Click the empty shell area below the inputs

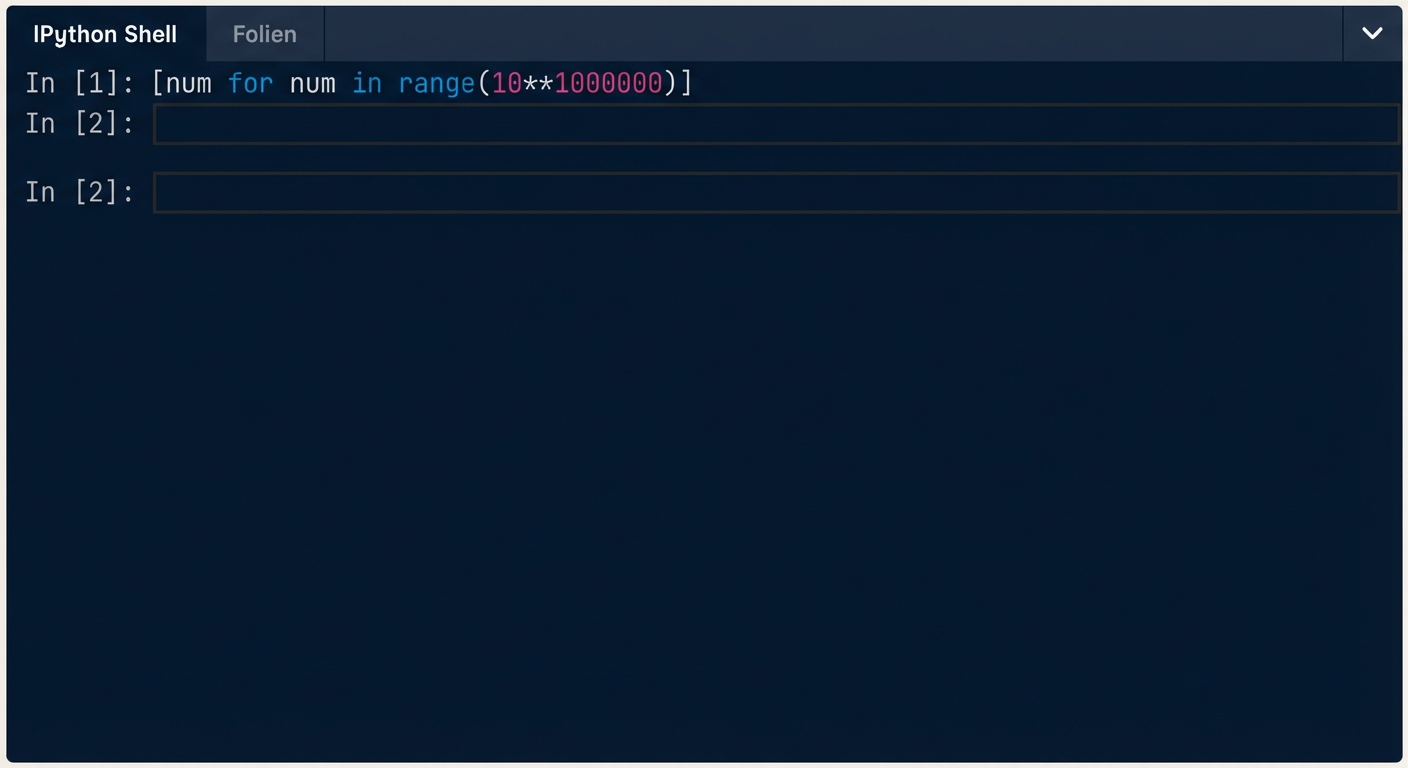coord(704,480)
